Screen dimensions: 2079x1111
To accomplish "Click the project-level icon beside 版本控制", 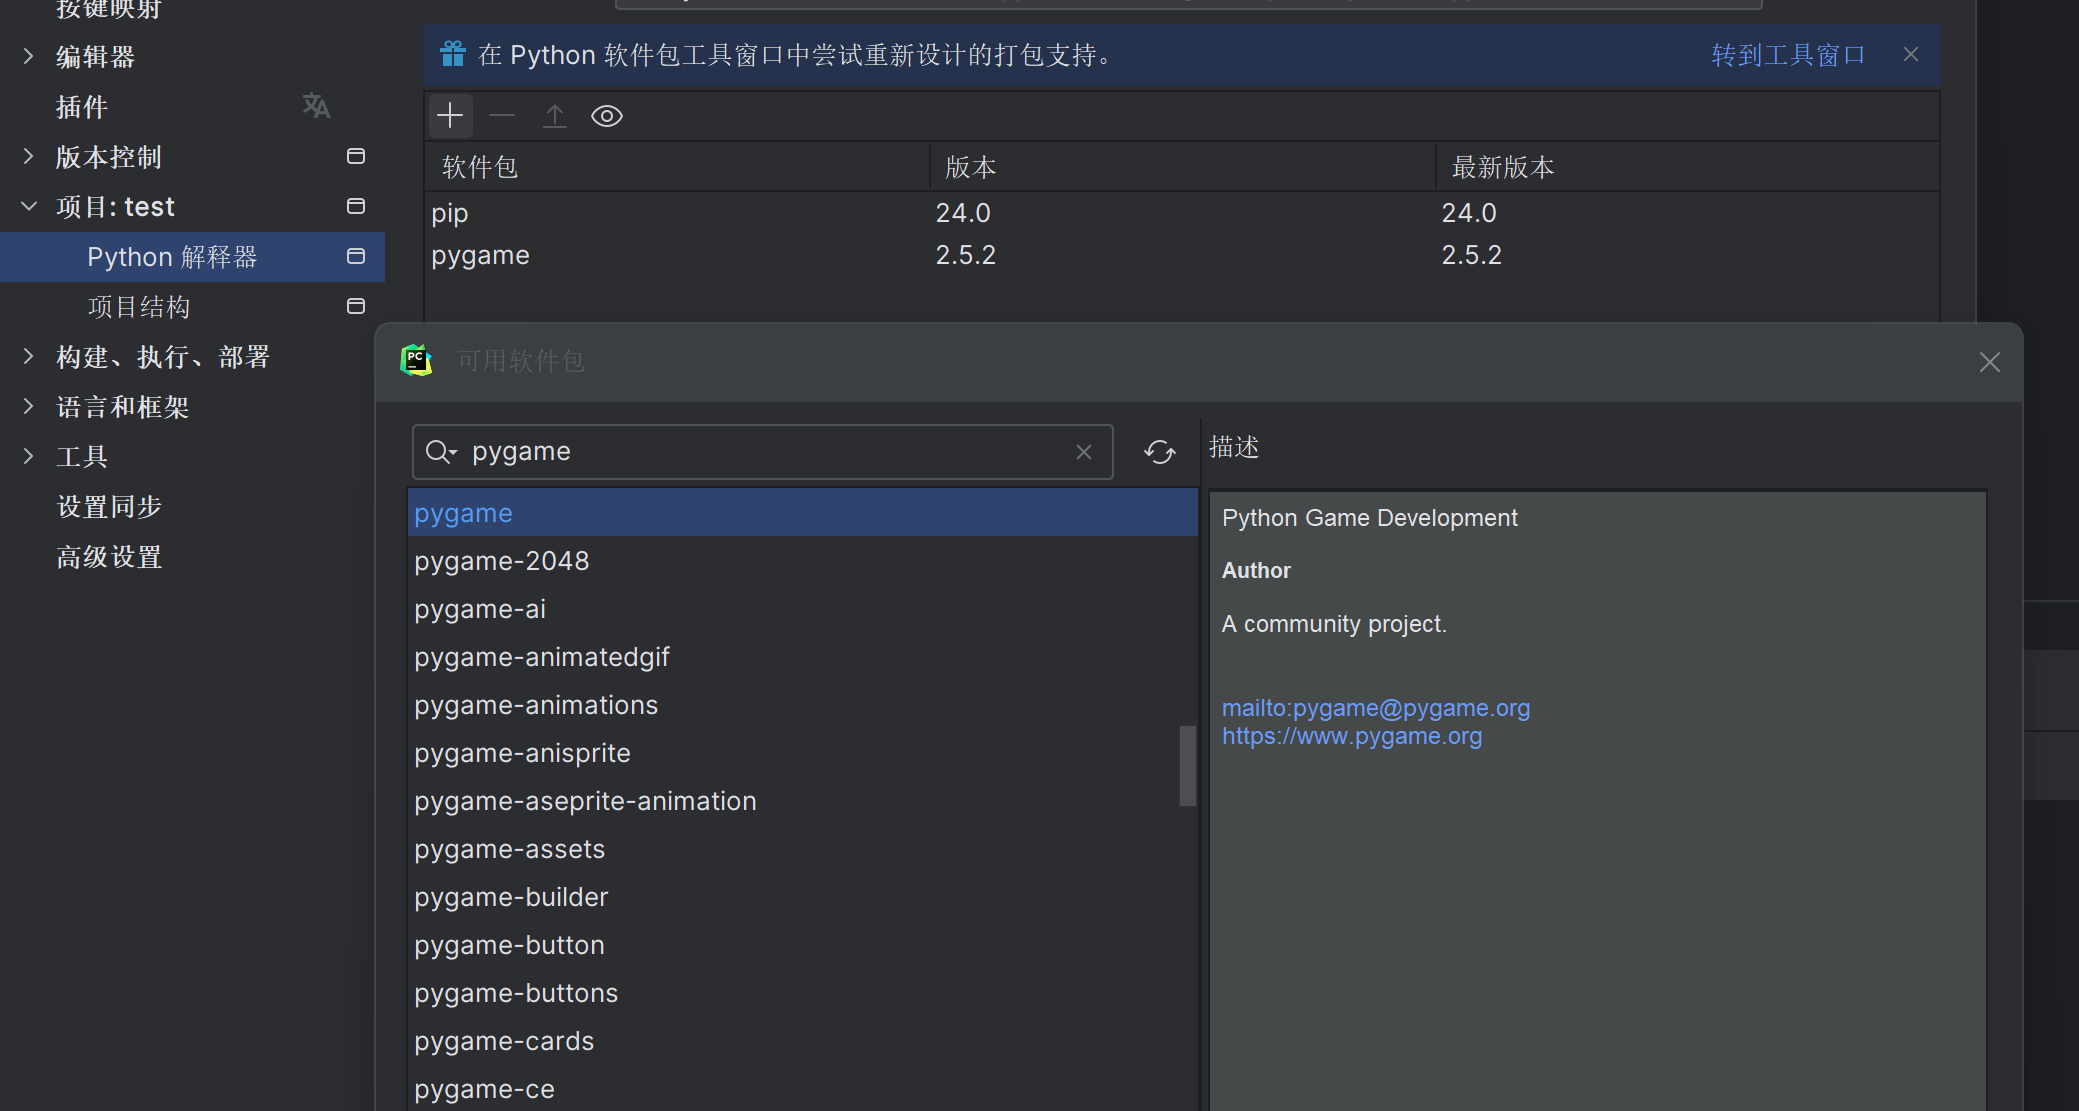I will [x=355, y=156].
